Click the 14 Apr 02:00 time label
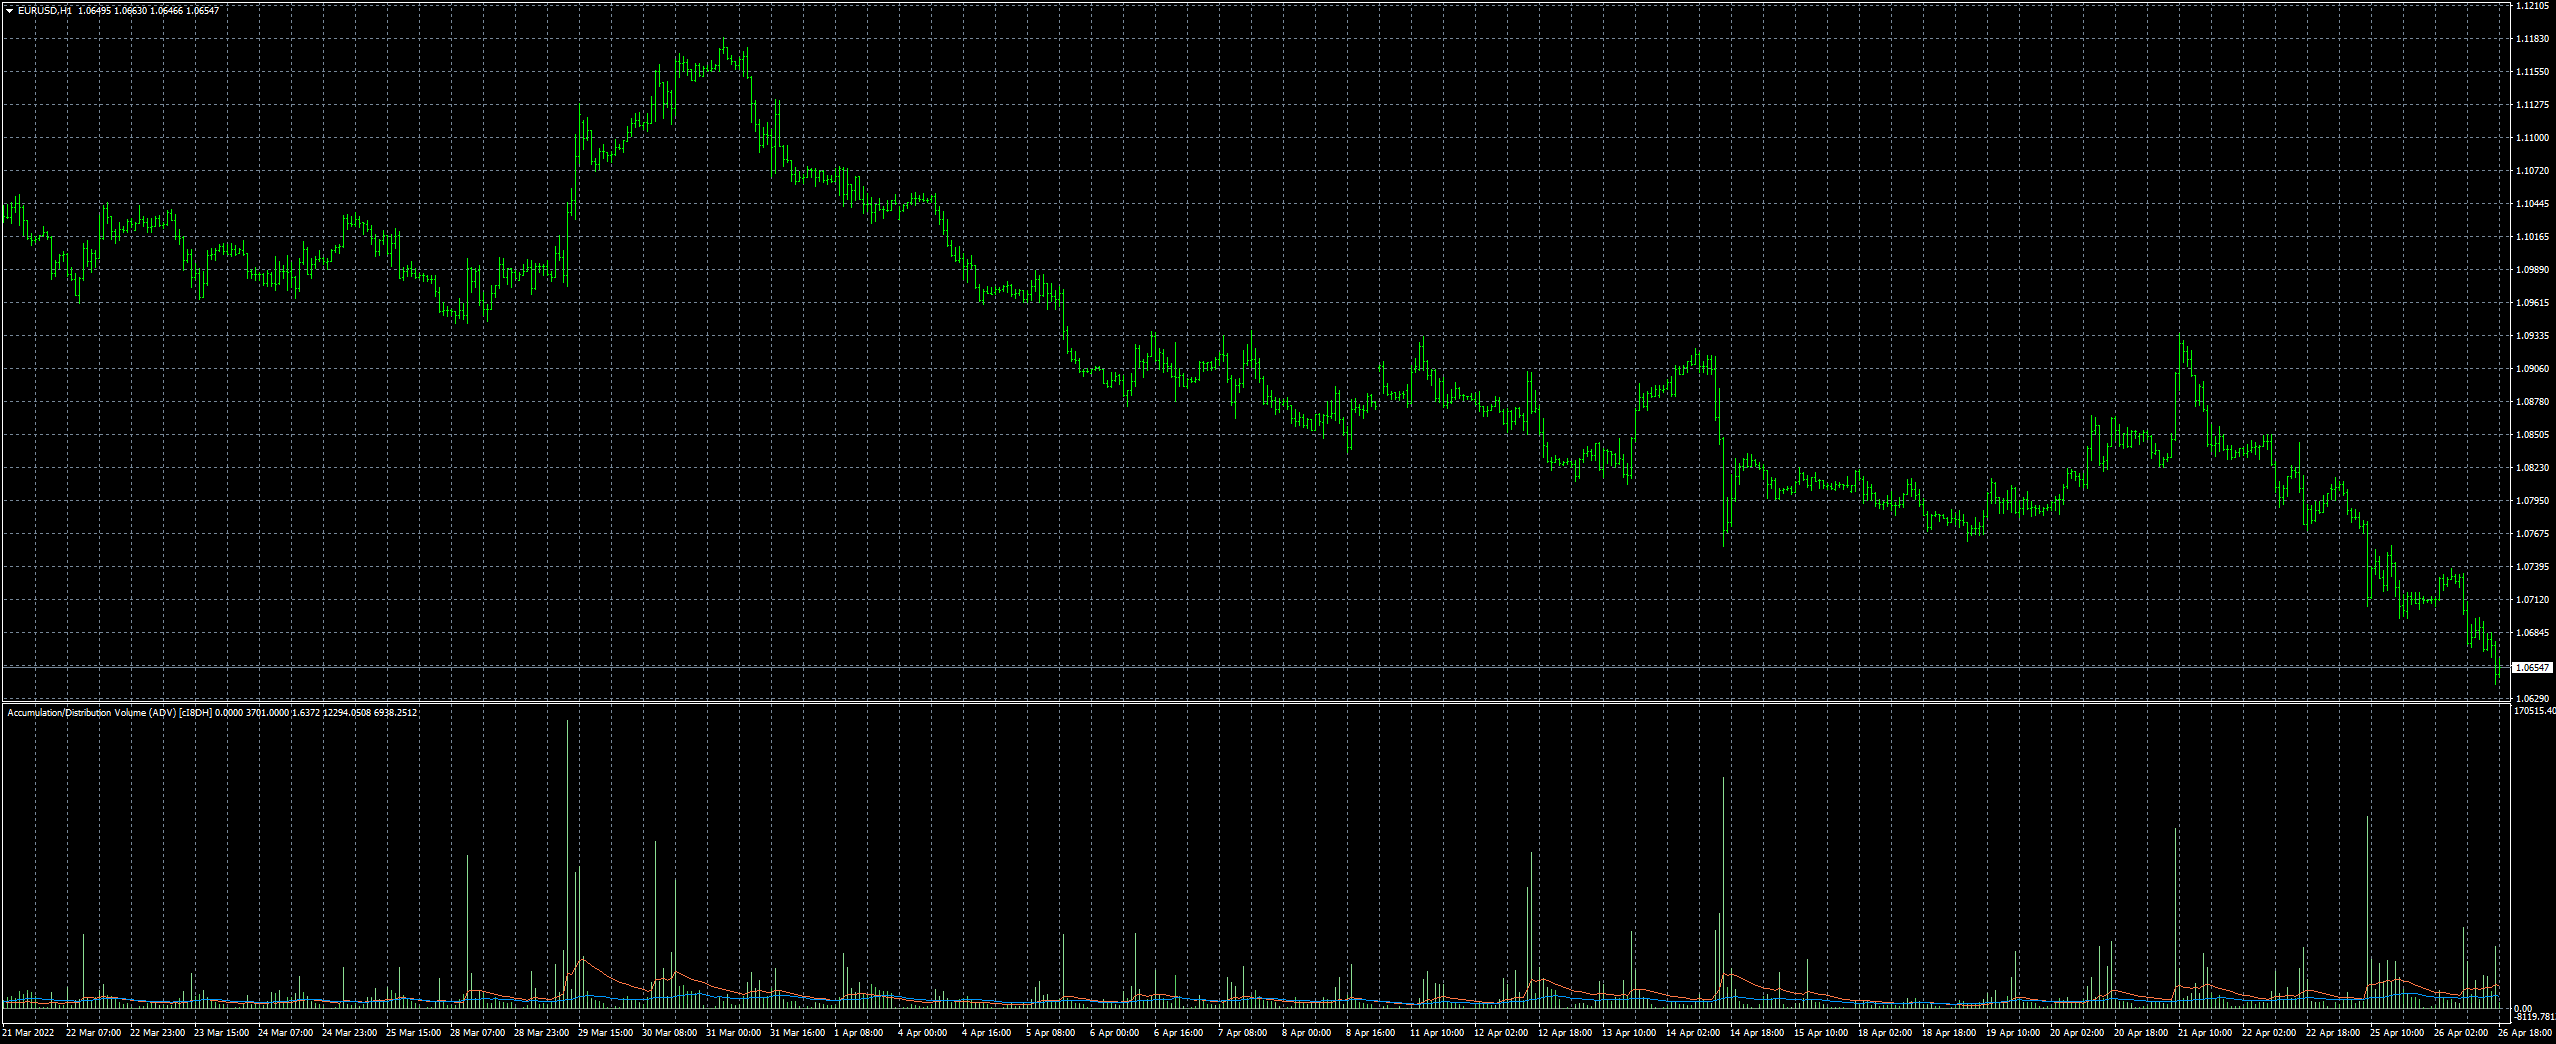 point(1693,1033)
